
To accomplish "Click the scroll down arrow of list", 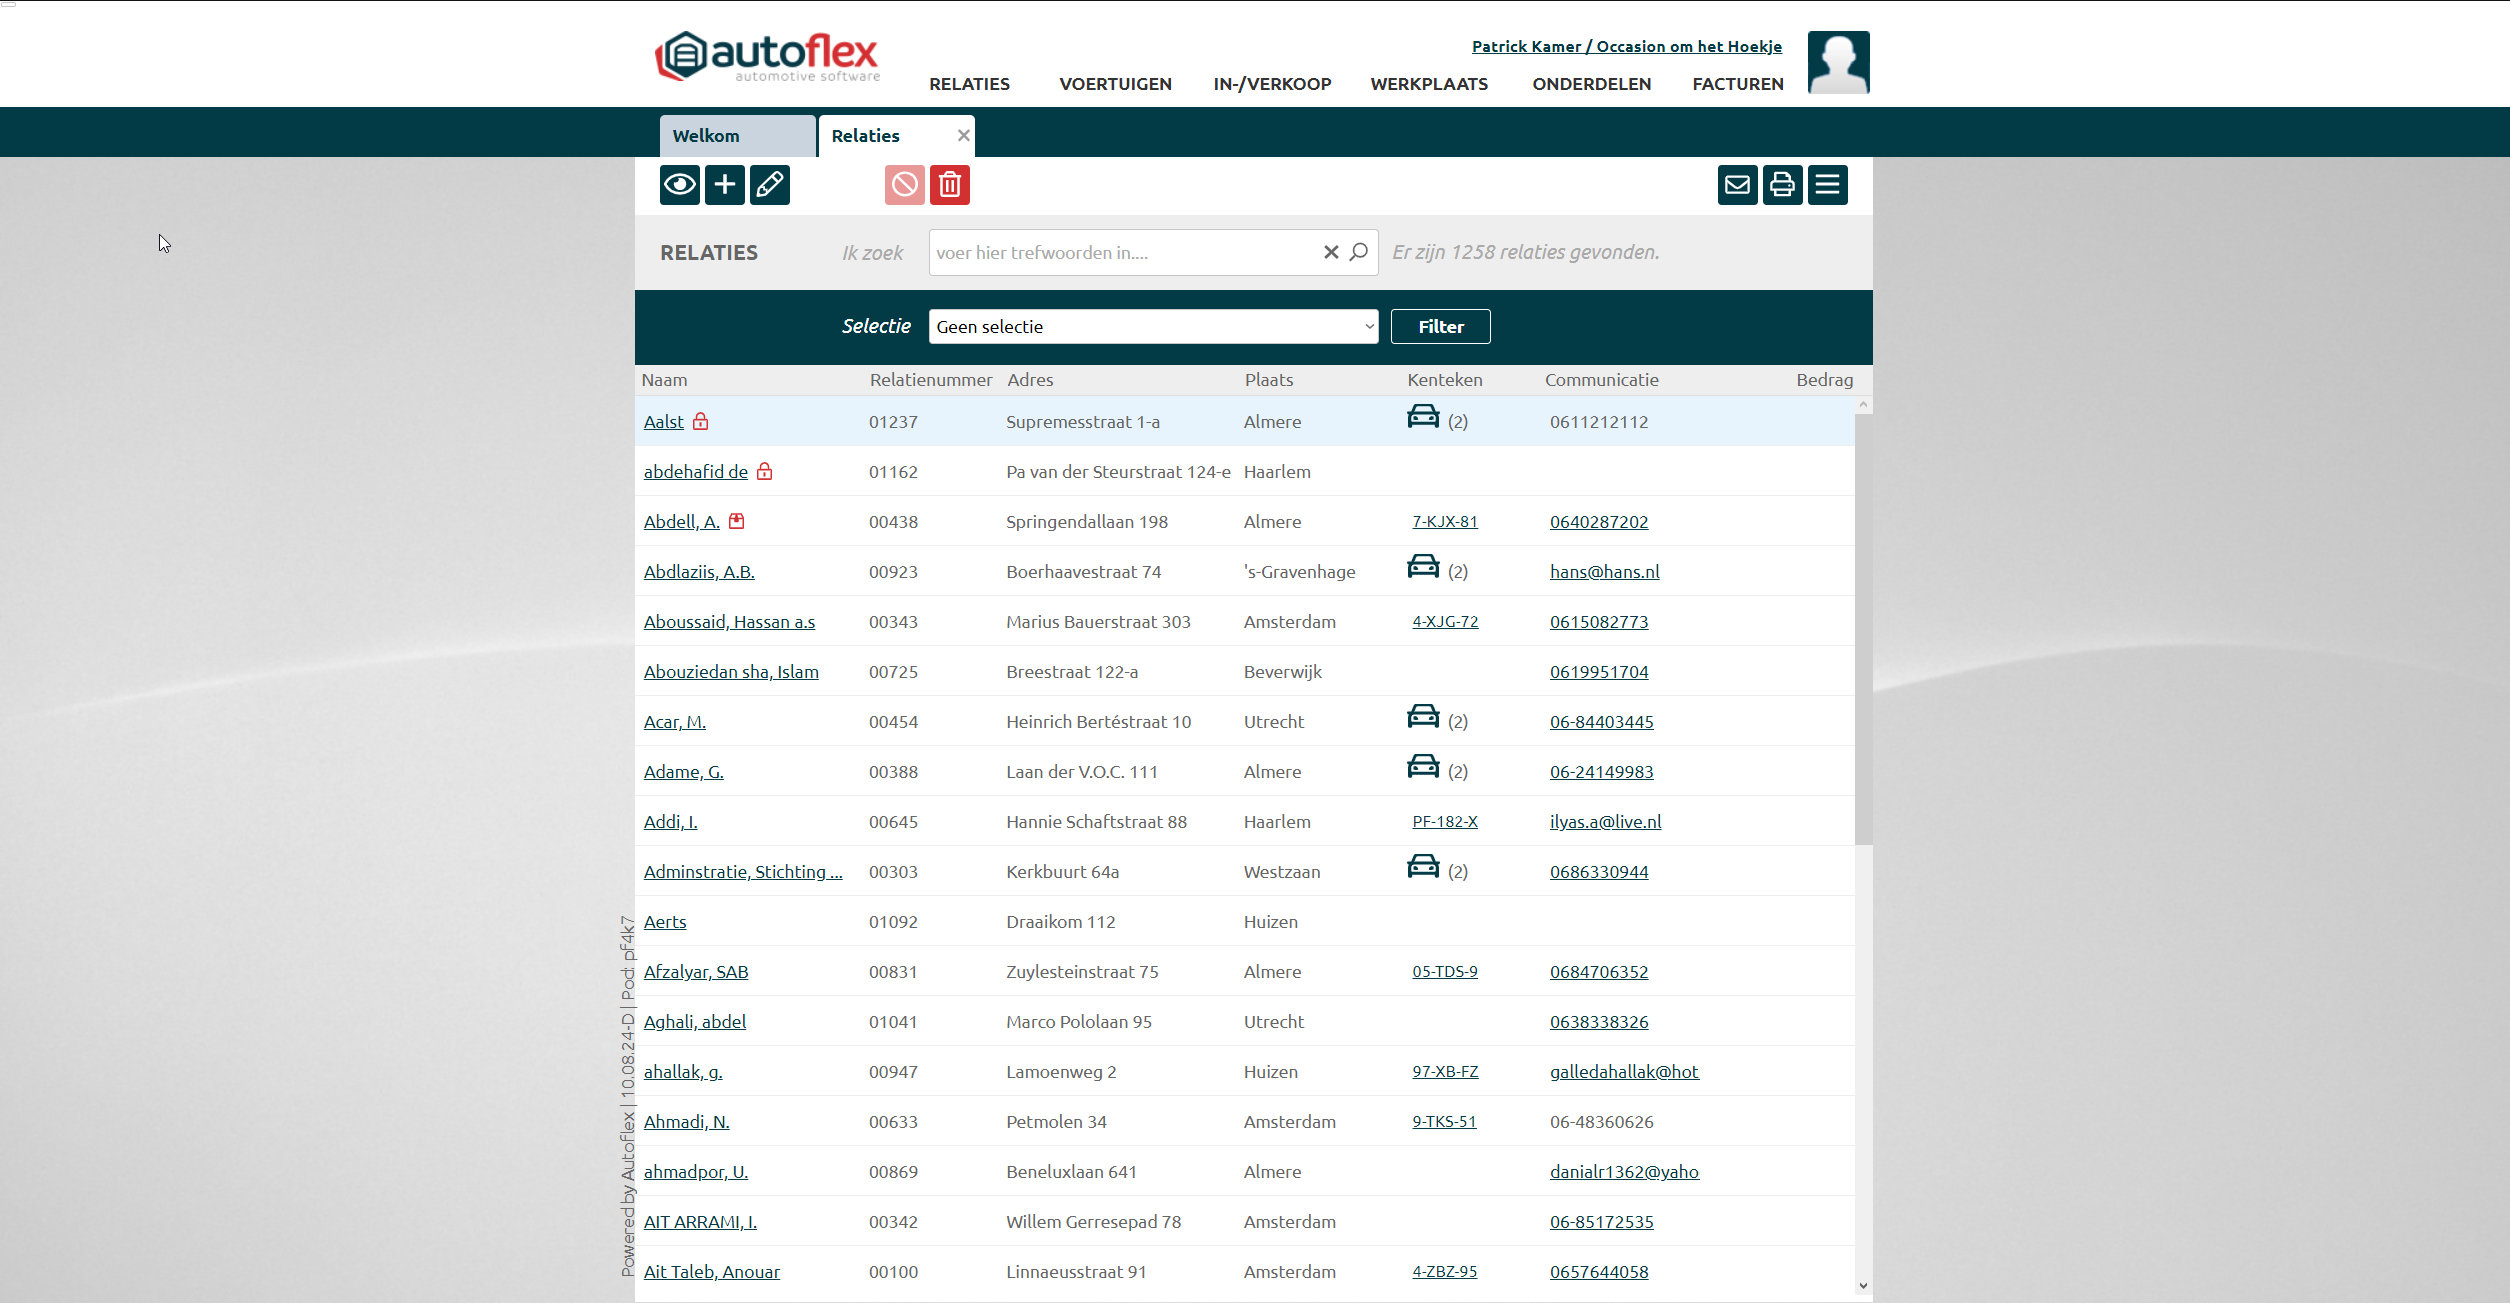I will (1862, 1286).
